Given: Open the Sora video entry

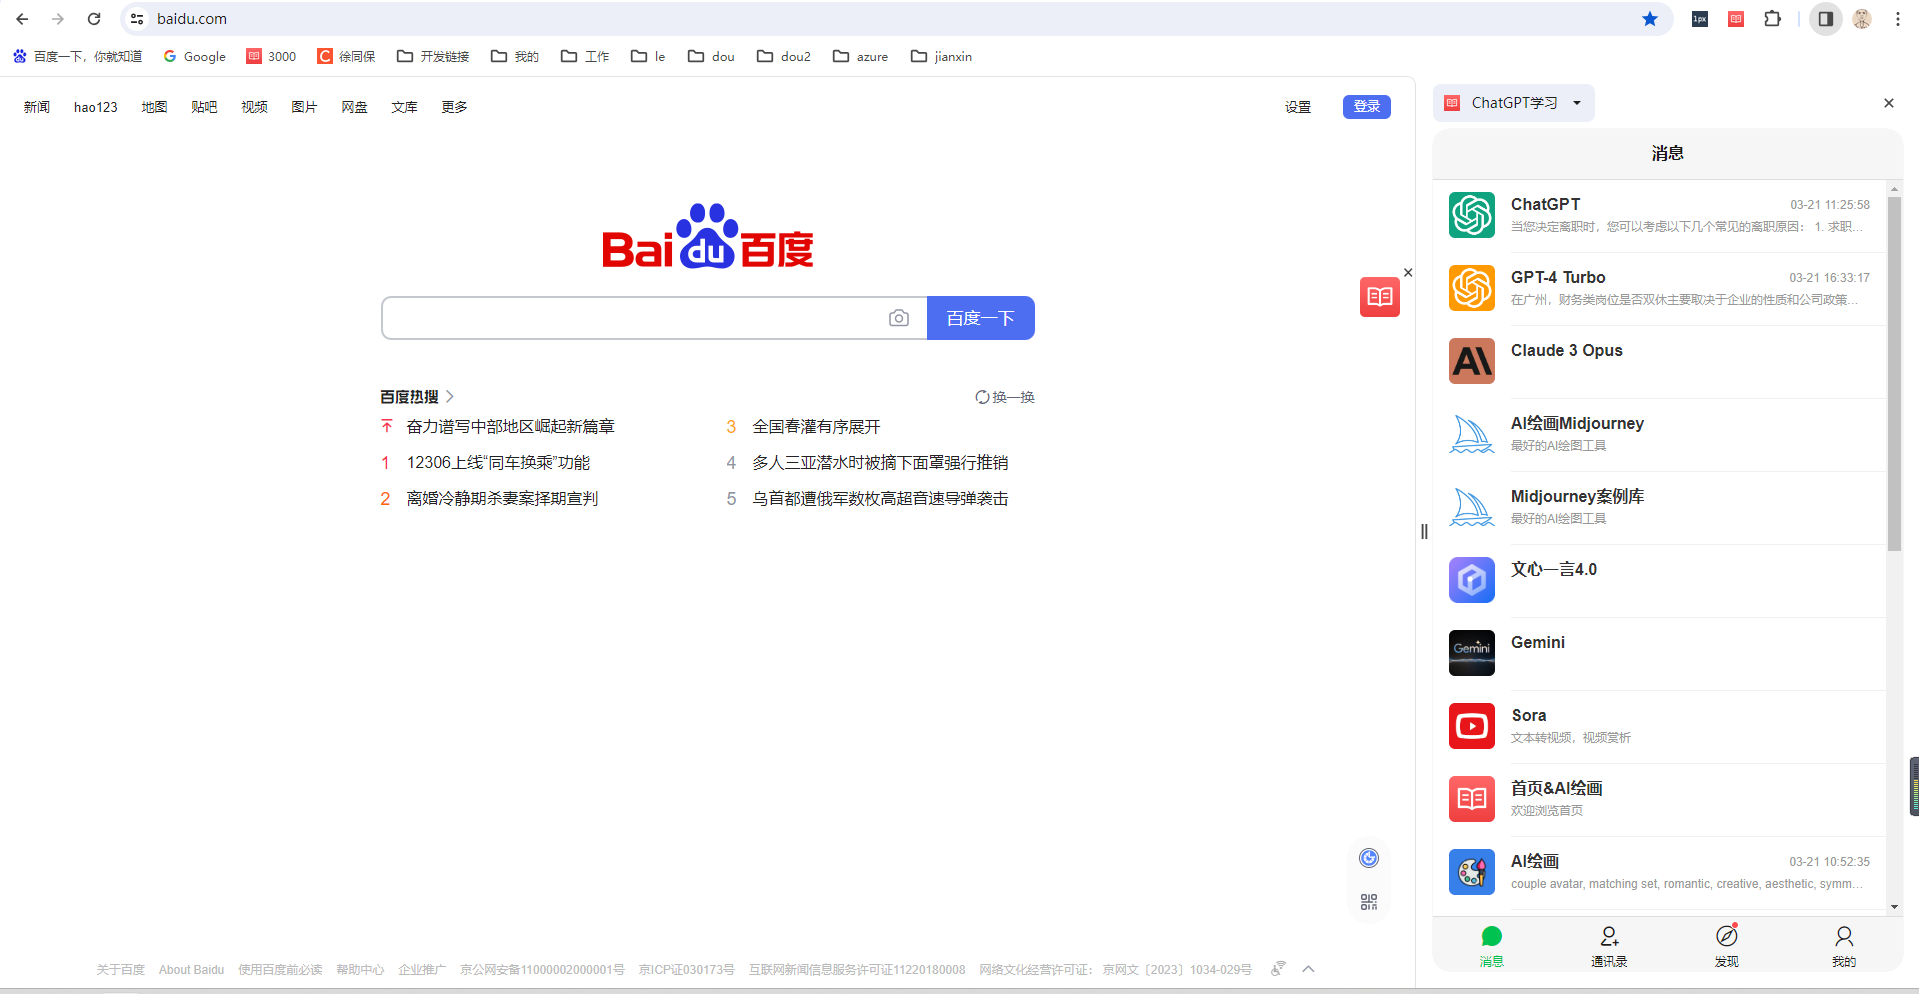Looking at the screenshot, I should point(1659,727).
